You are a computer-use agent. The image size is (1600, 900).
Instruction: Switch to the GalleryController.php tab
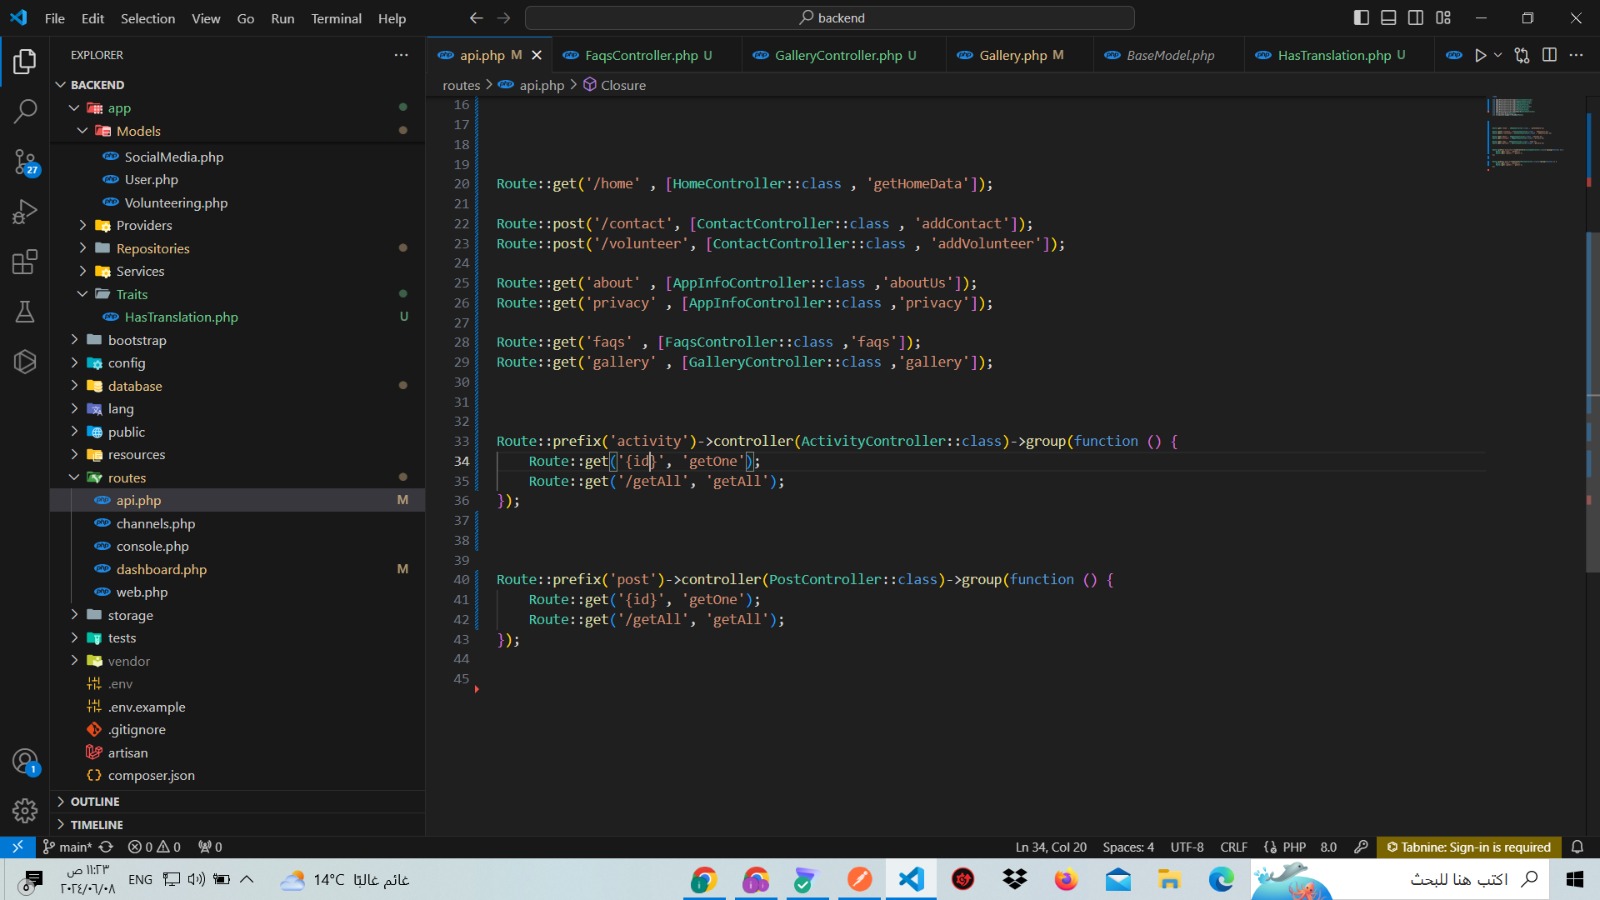click(838, 55)
